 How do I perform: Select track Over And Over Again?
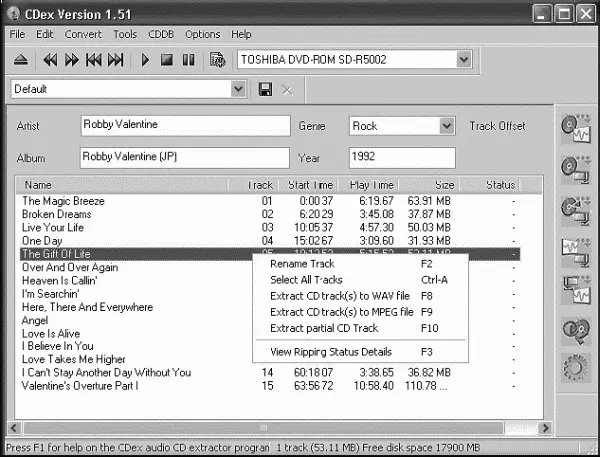tap(70, 267)
